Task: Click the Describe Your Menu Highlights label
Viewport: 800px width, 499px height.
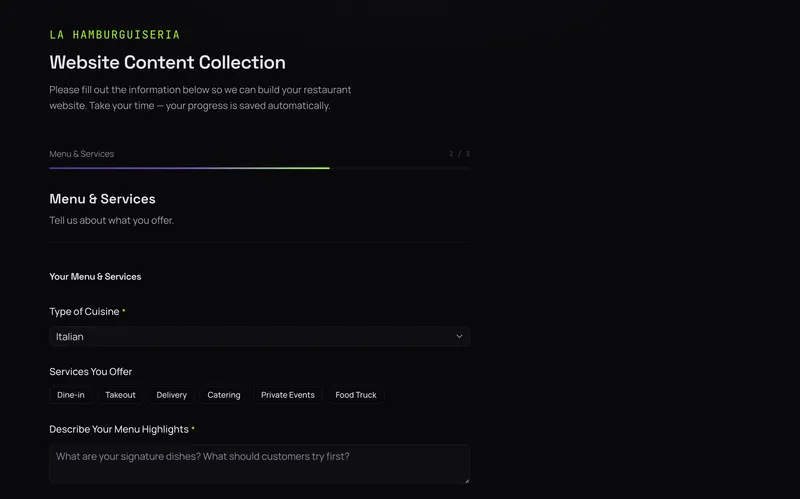Action: coord(119,429)
